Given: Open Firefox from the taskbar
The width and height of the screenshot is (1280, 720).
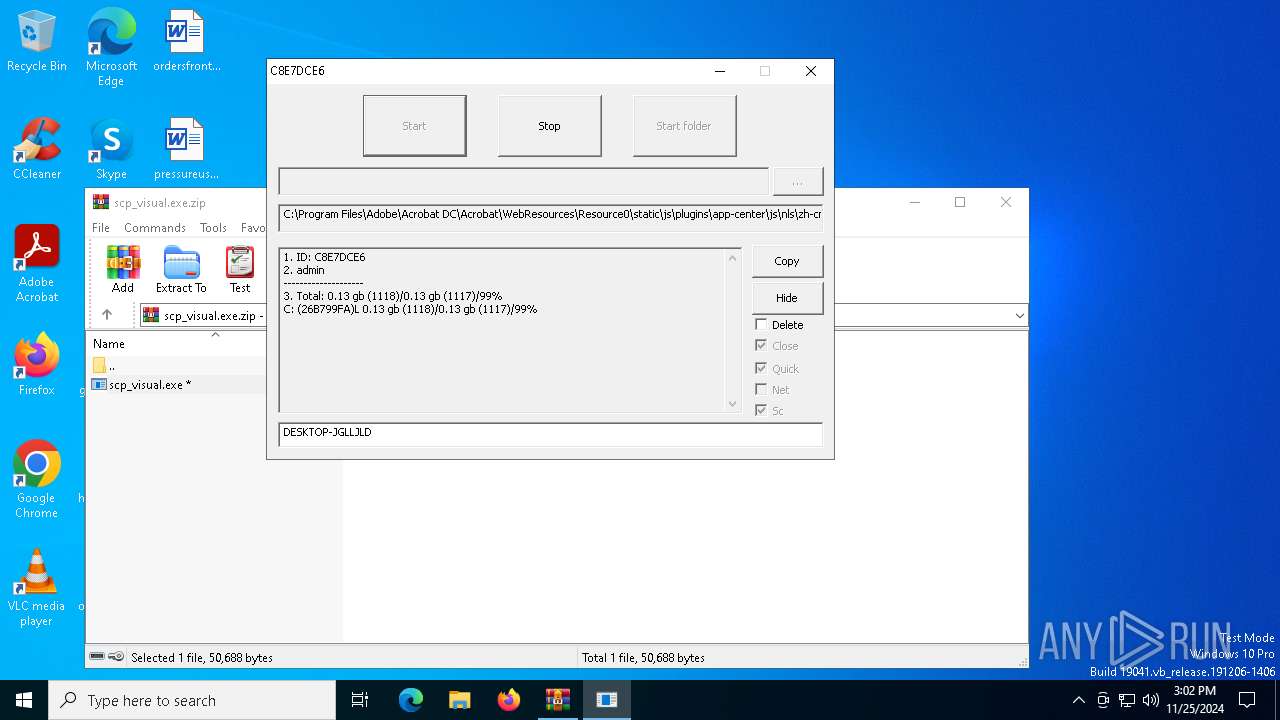Looking at the screenshot, I should click(509, 700).
